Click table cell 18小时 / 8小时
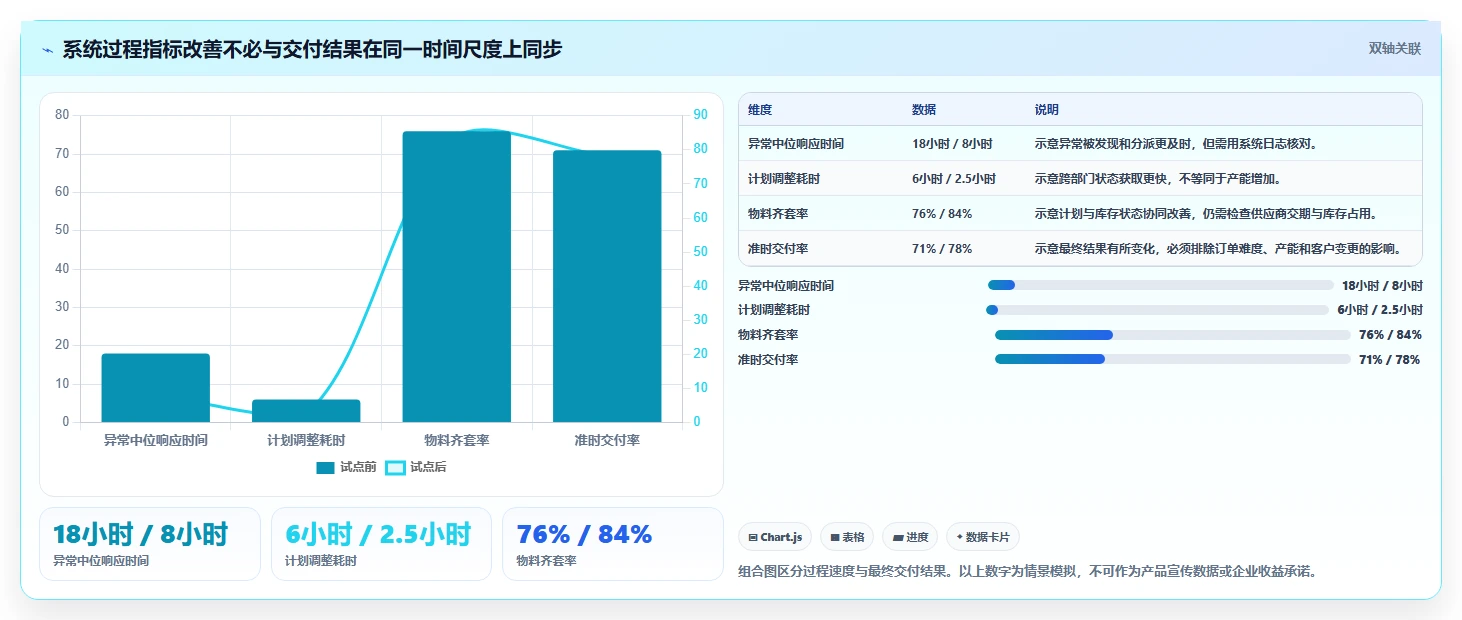1462x620 pixels. click(952, 144)
